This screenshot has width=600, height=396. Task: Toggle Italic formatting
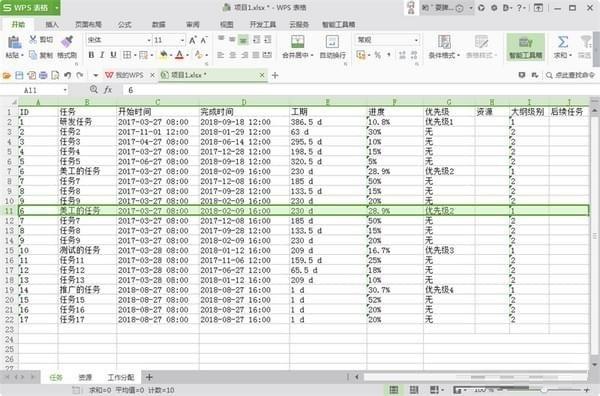[102, 55]
